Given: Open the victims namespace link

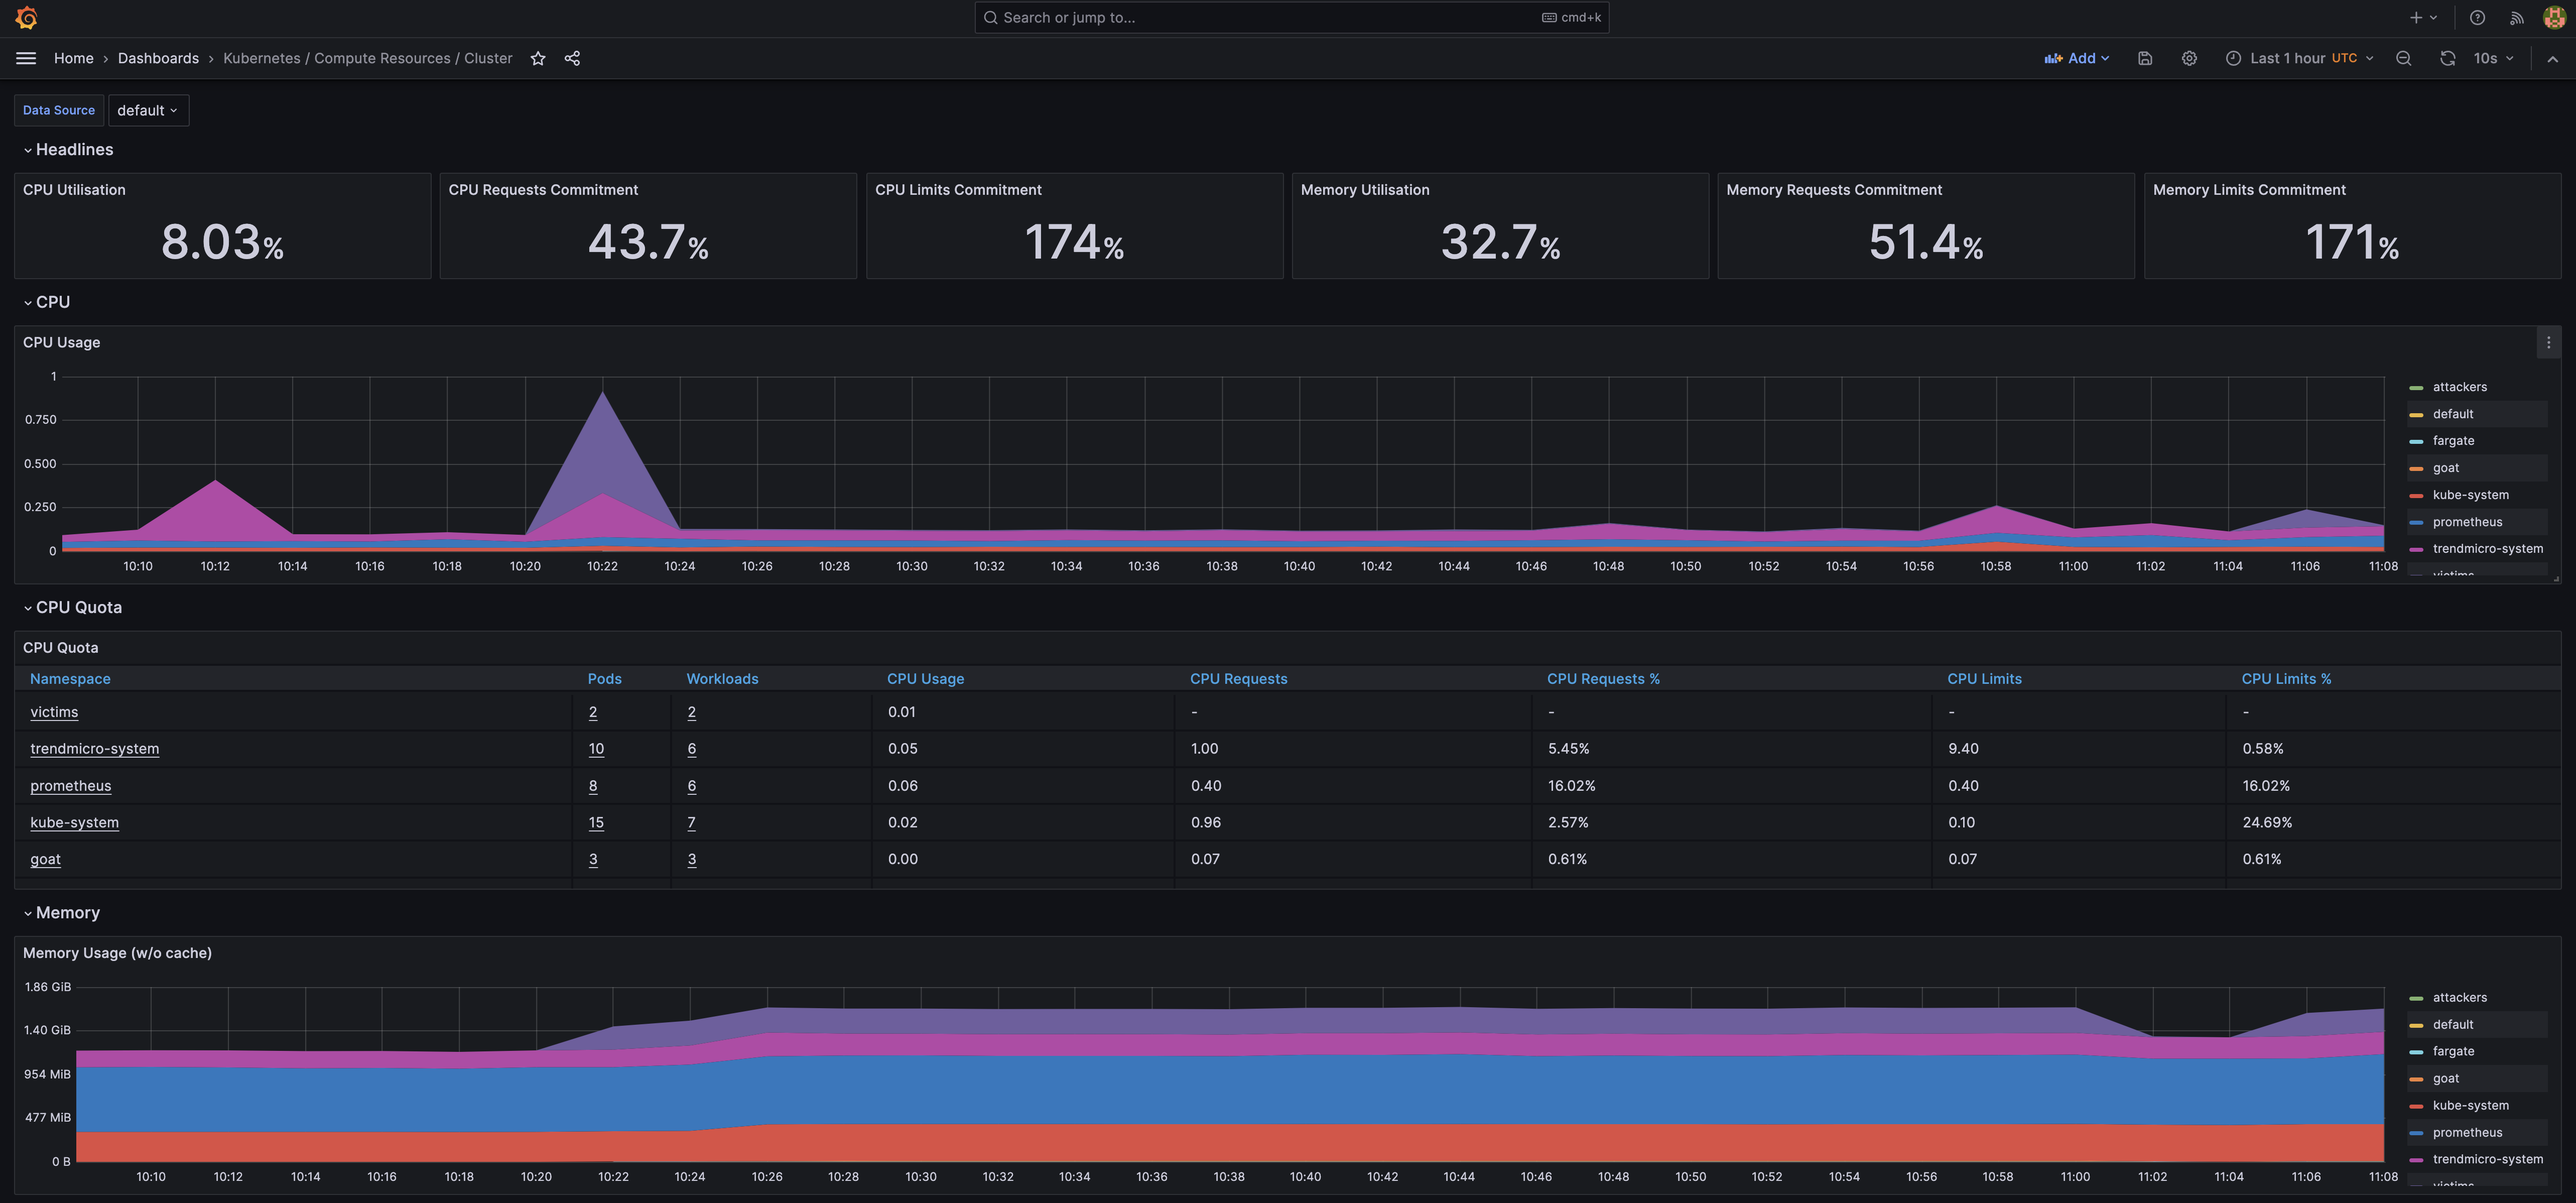Looking at the screenshot, I should click(x=54, y=712).
